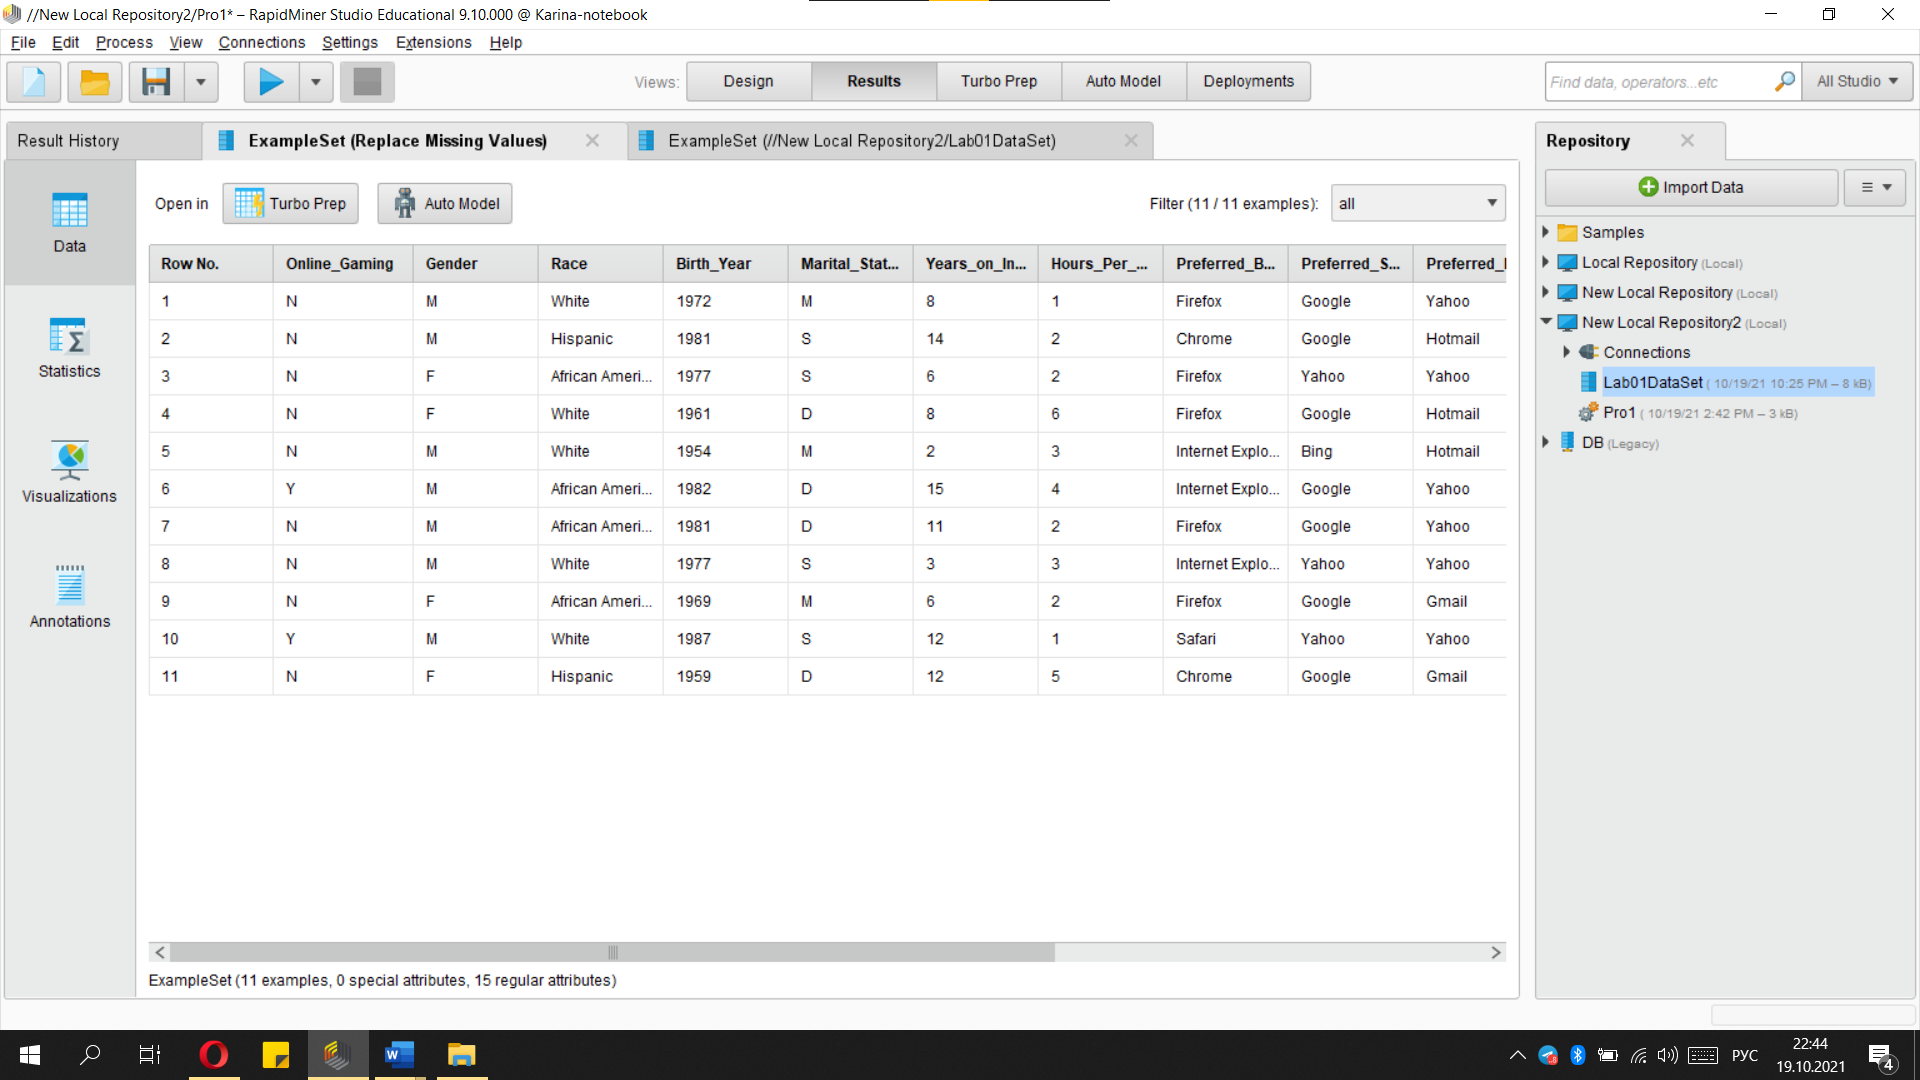Open a process using the folder icon

[95, 82]
